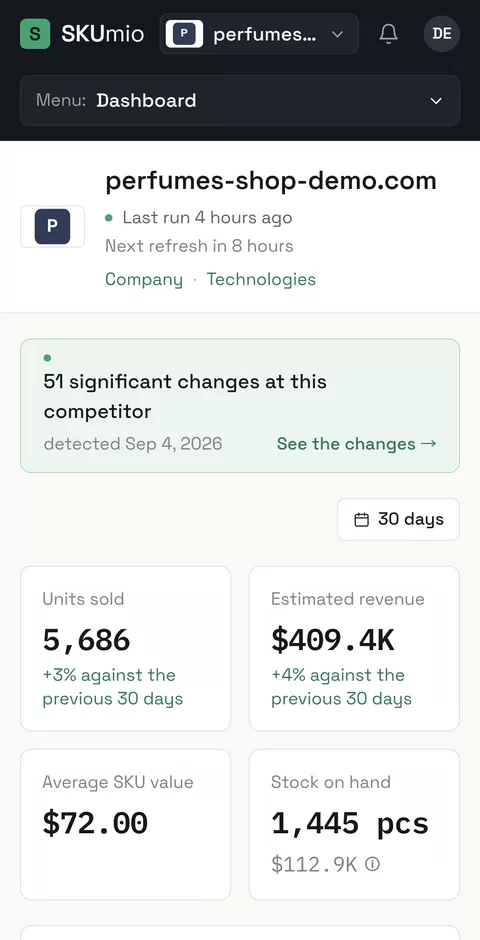Open the Company link
This screenshot has height=940, width=480.
(144, 279)
